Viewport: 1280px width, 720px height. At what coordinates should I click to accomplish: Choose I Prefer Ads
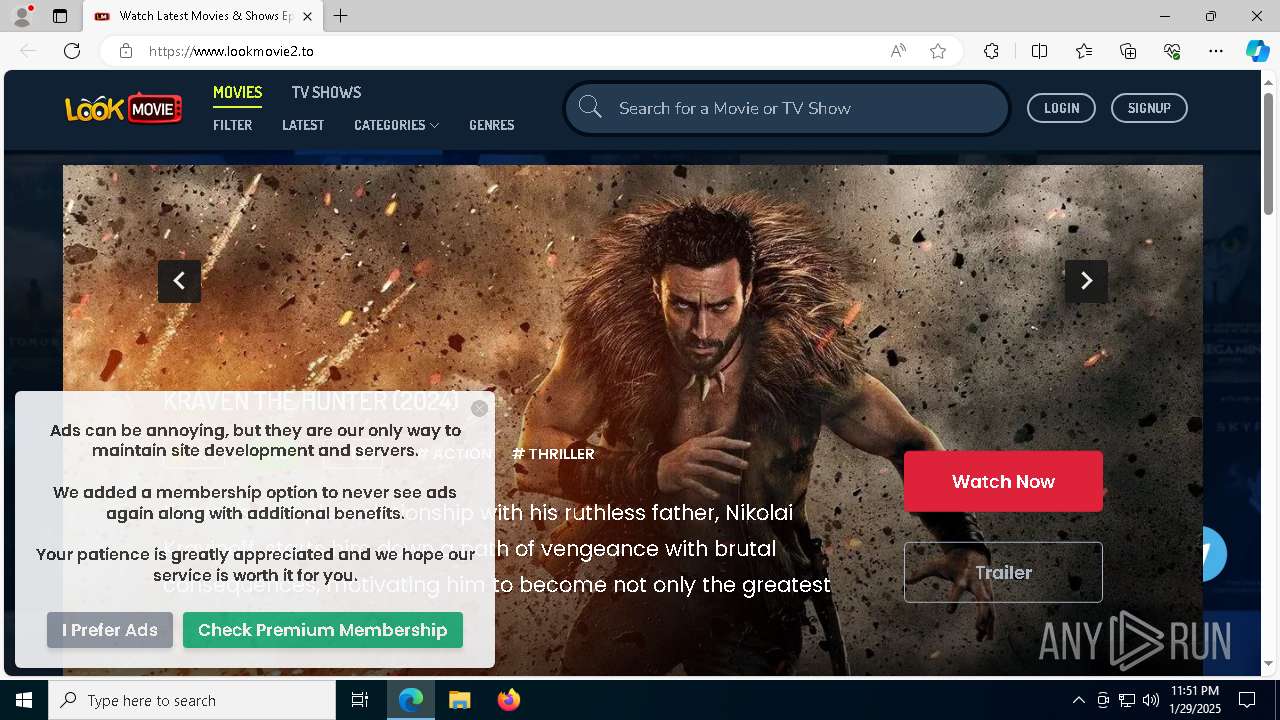click(110, 630)
